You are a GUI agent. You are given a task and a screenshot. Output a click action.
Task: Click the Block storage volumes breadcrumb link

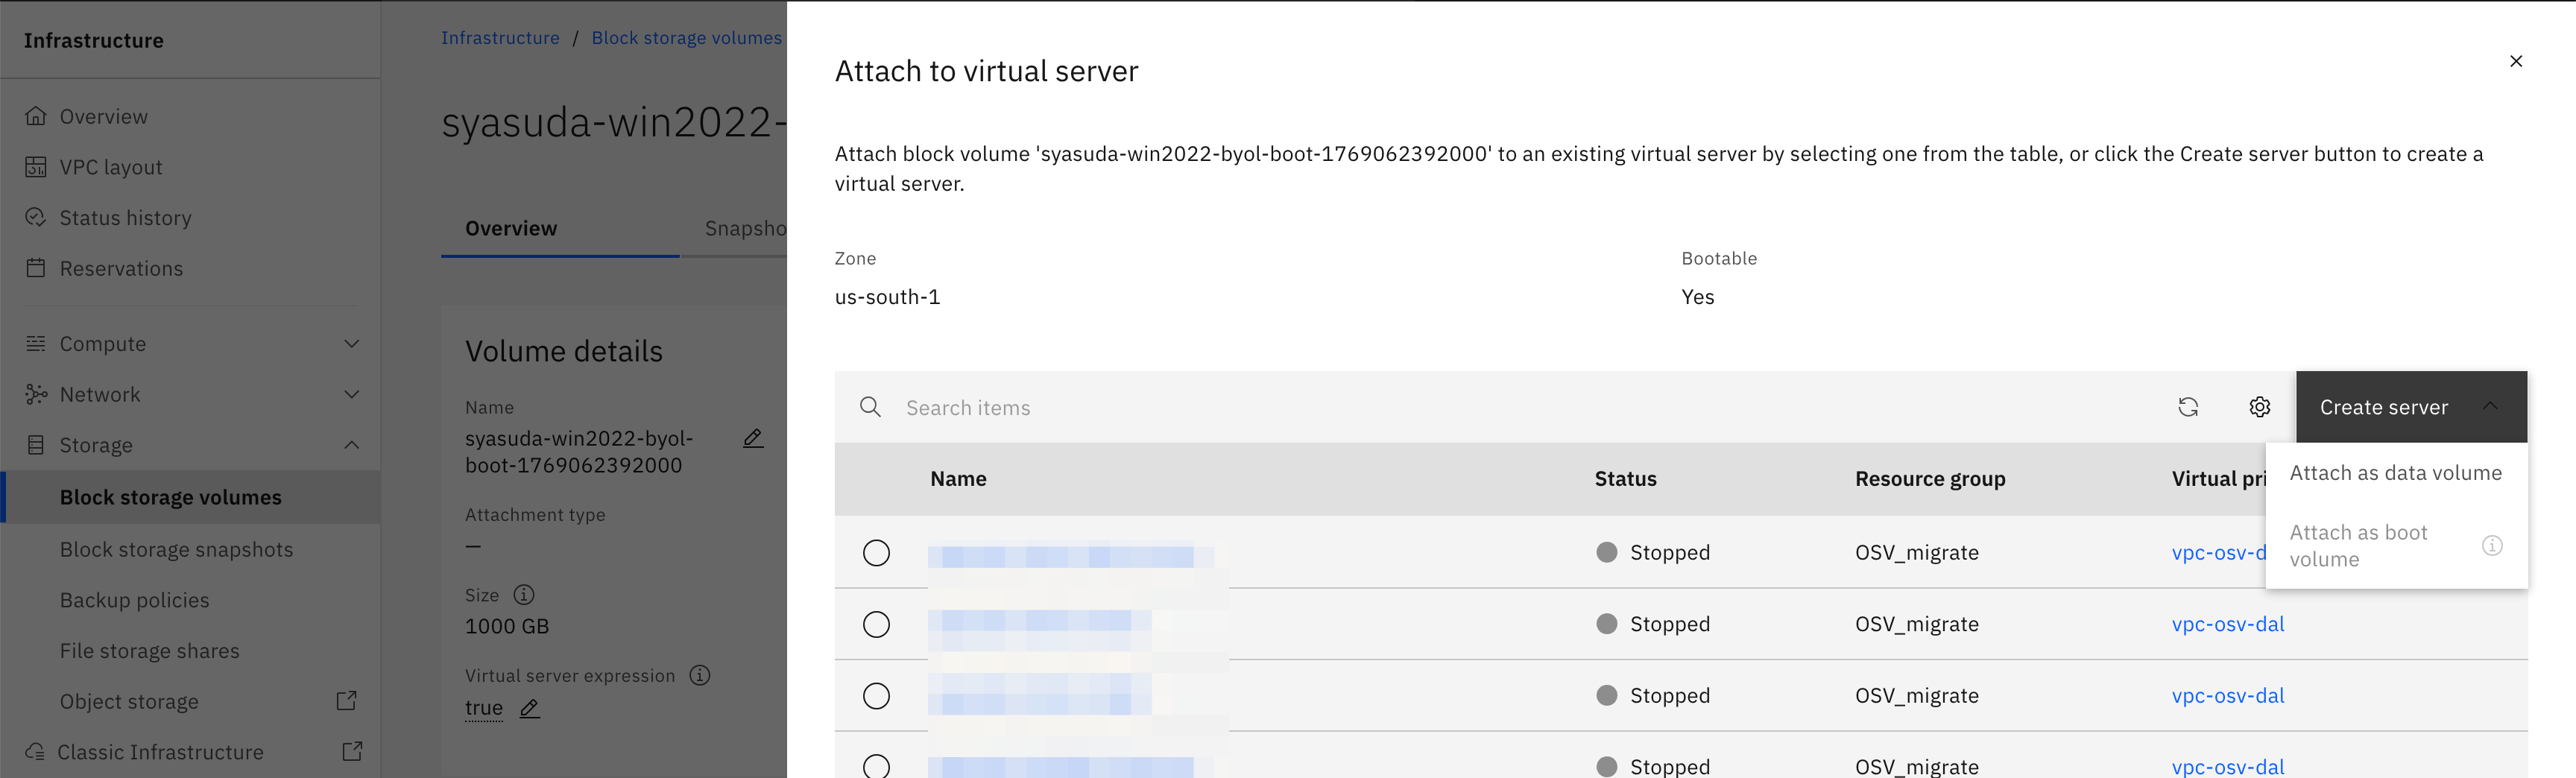click(686, 37)
